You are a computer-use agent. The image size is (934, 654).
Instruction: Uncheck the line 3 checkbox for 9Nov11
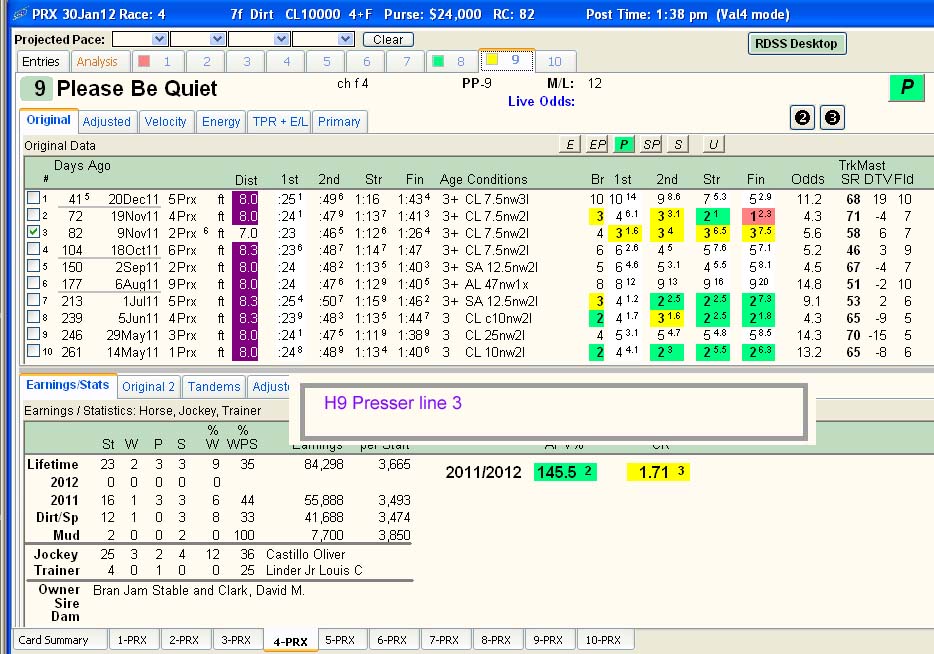point(33,232)
